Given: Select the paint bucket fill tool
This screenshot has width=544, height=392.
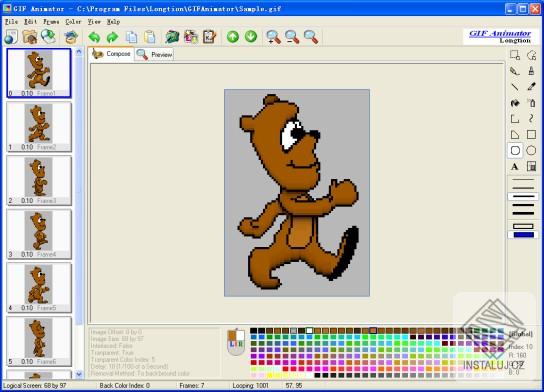Looking at the screenshot, I should point(515,103).
